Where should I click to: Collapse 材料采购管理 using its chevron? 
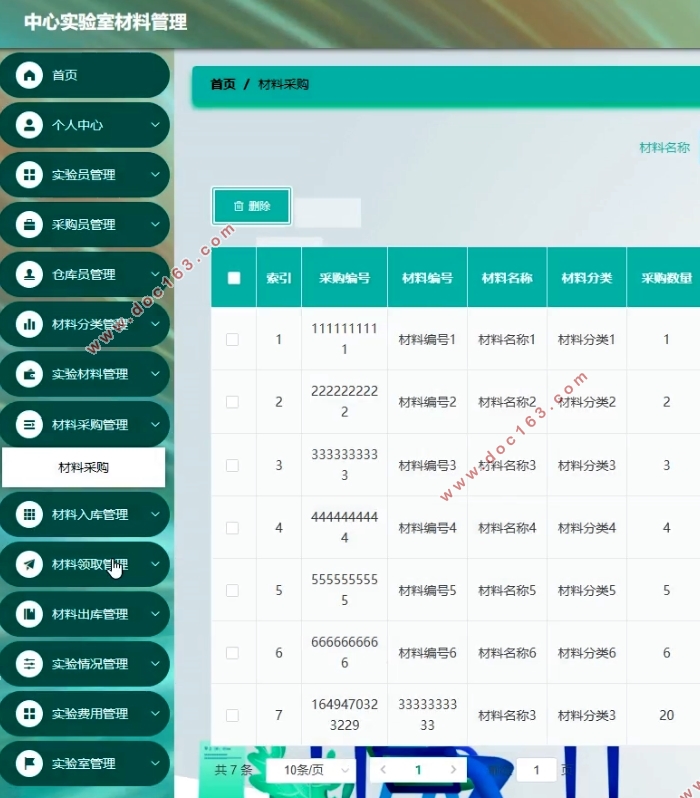coord(155,424)
